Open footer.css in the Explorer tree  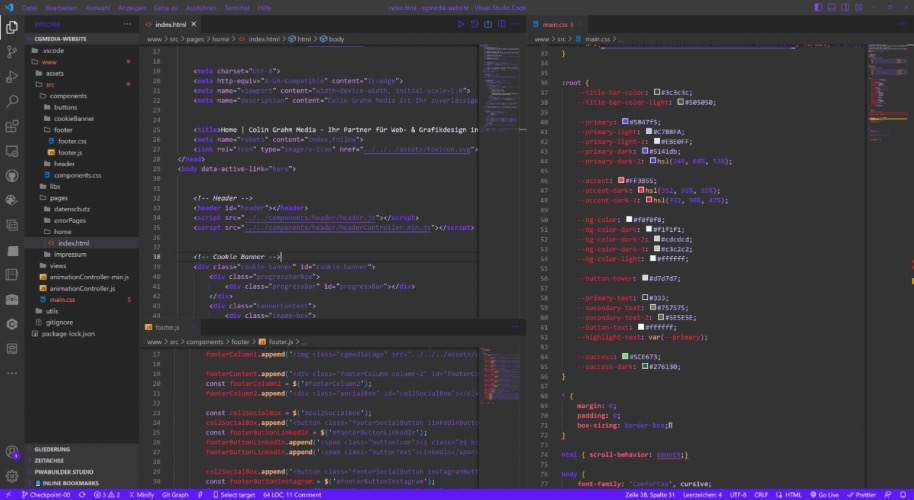click(82, 141)
